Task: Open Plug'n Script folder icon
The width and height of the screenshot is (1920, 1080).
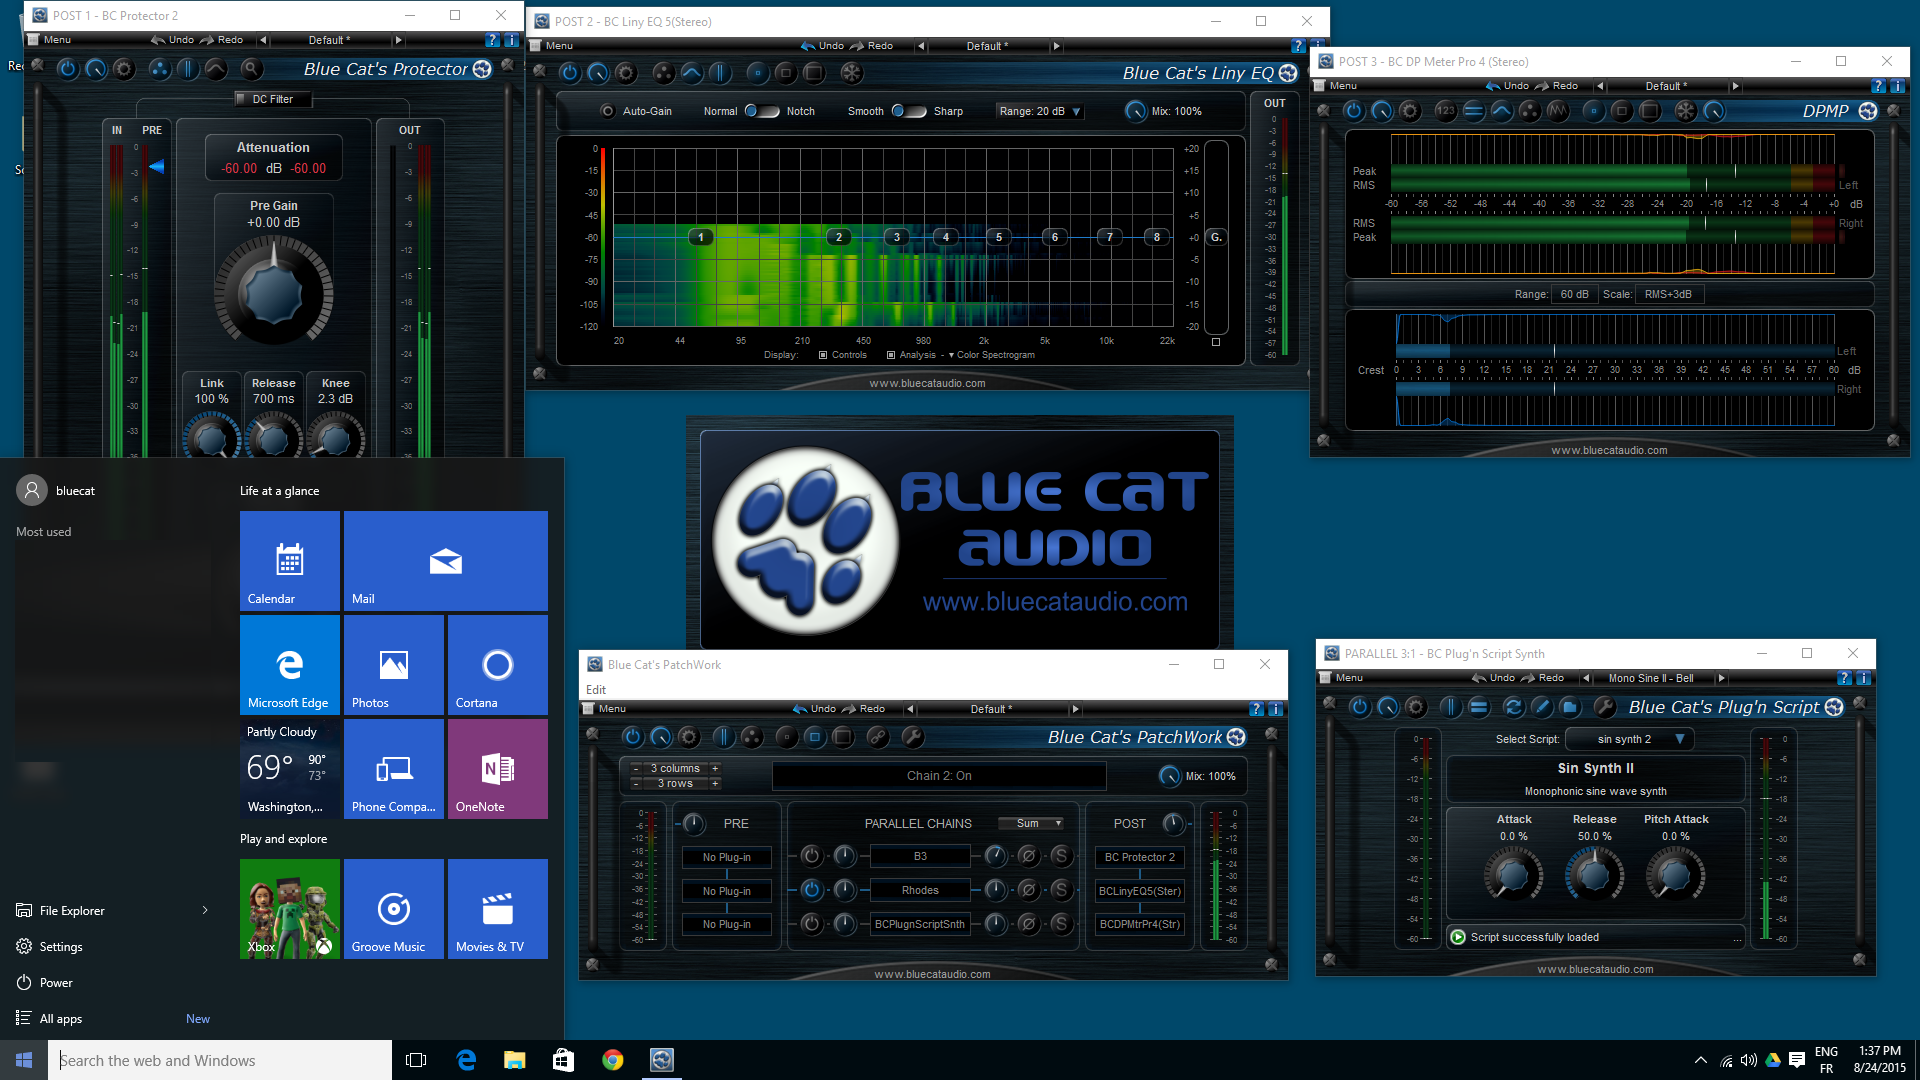Action: tap(1570, 707)
